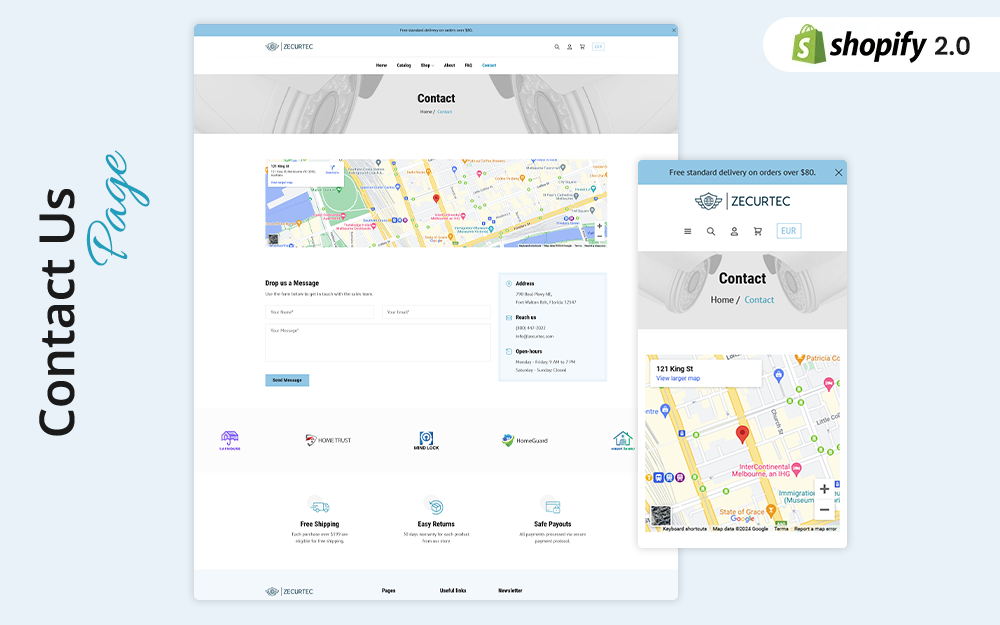Open the desktop header currency selector
The image size is (1000, 625).
pyautogui.click(x=598, y=47)
